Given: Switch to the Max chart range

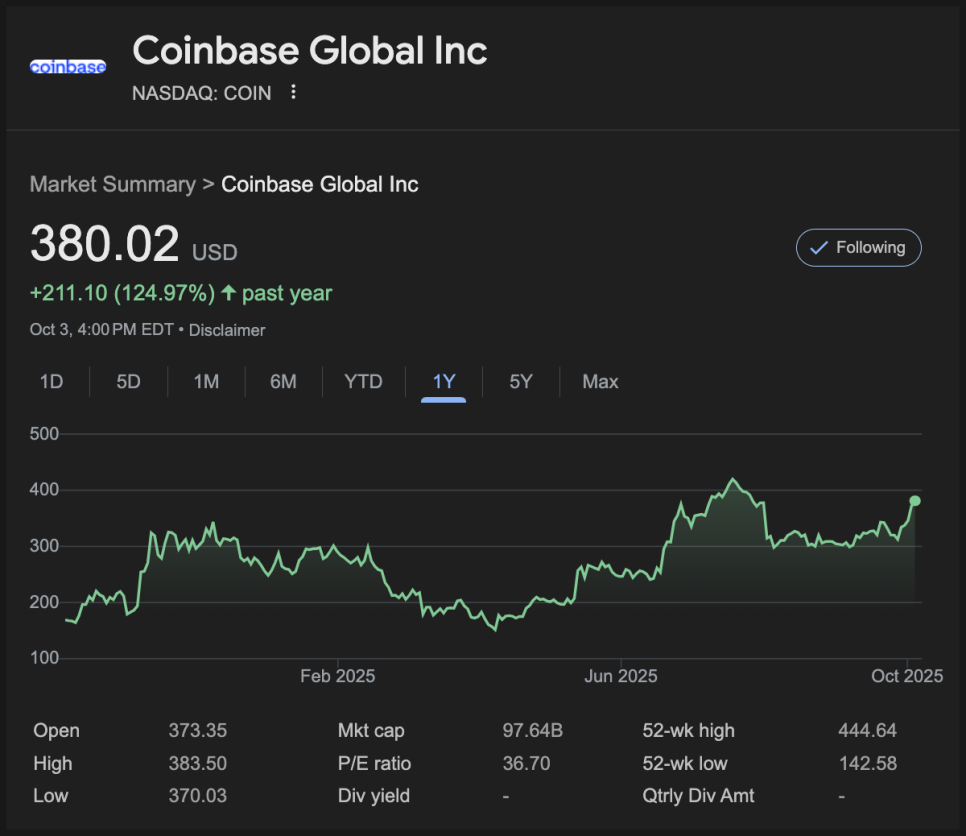Looking at the screenshot, I should tap(600, 381).
